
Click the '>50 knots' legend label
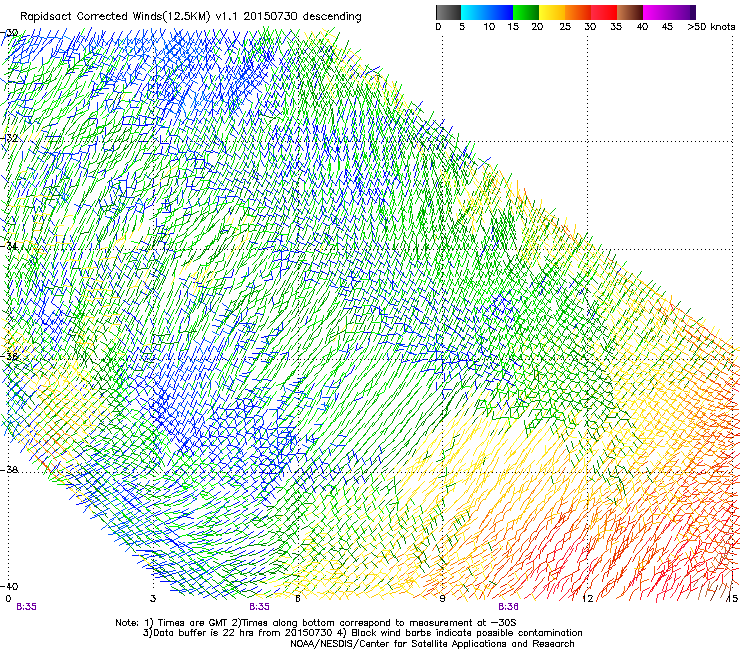[x=711, y=27]
